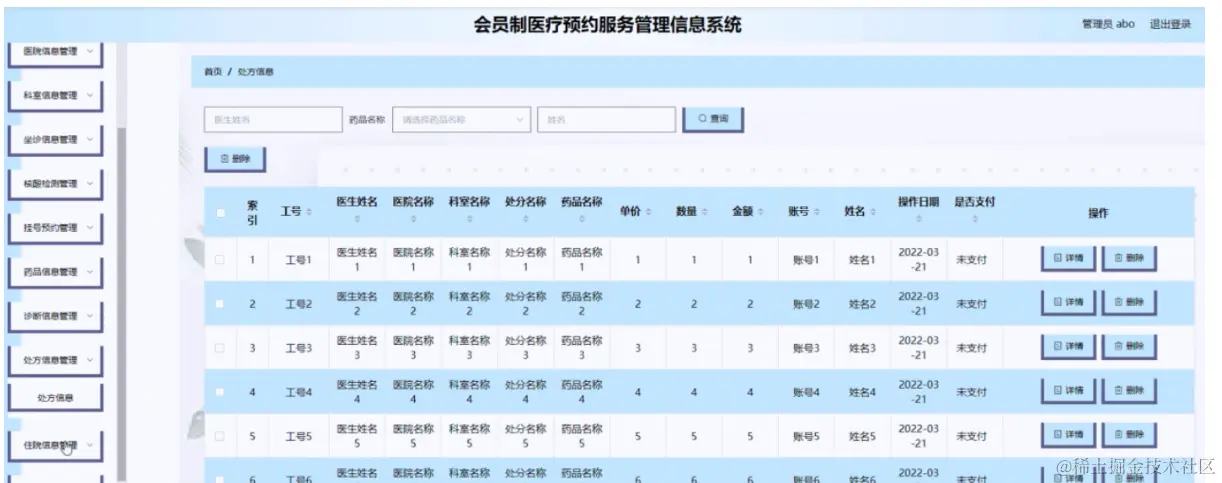
Task: Click cell 工号3 in table
Action: point(298,348)
